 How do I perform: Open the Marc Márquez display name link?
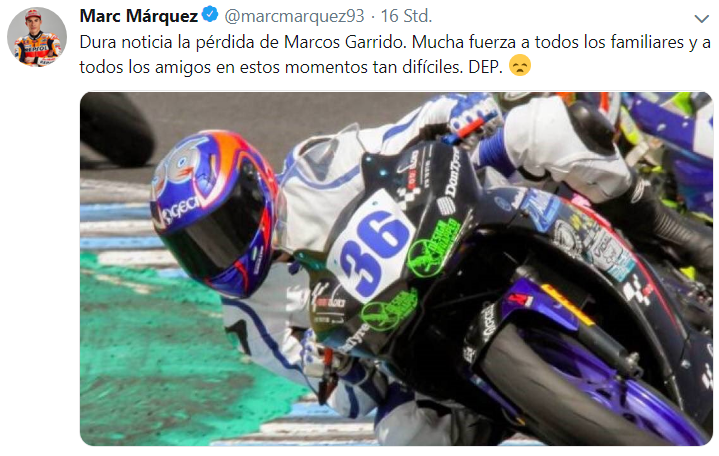coord(138,16)
